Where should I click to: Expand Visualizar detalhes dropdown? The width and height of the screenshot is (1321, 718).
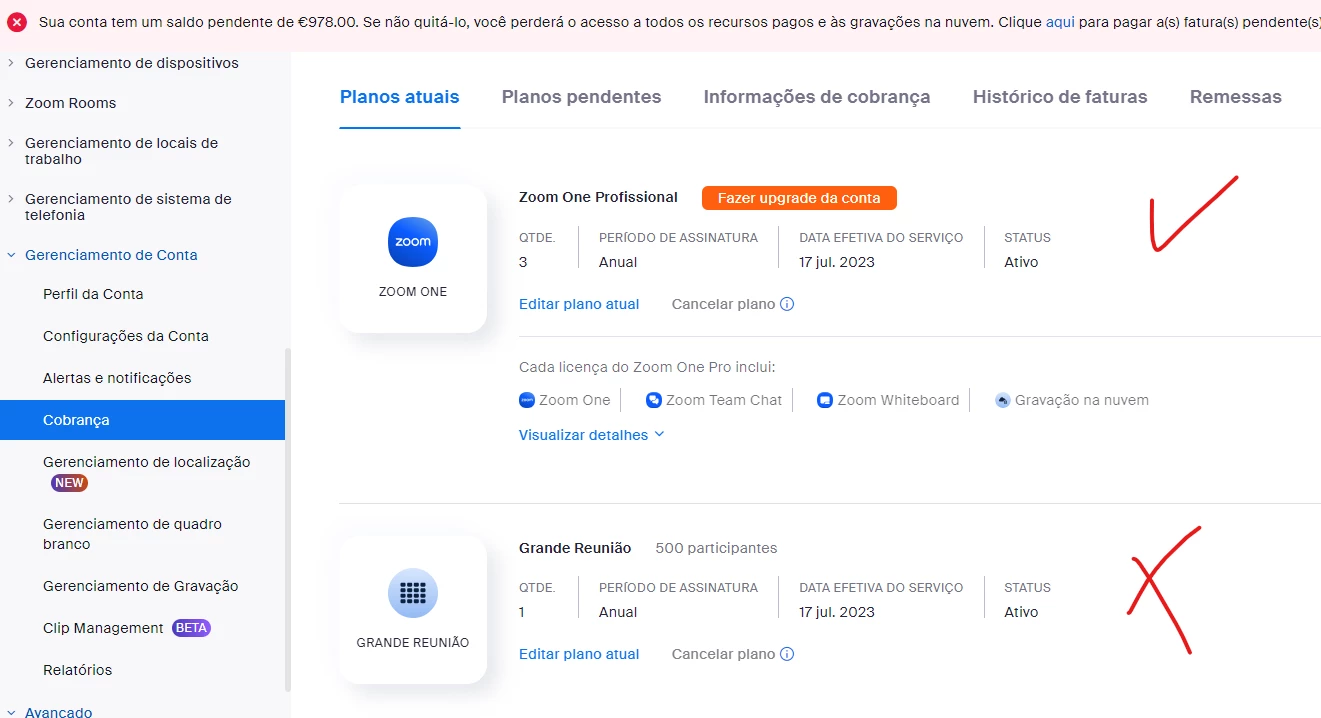591,435
